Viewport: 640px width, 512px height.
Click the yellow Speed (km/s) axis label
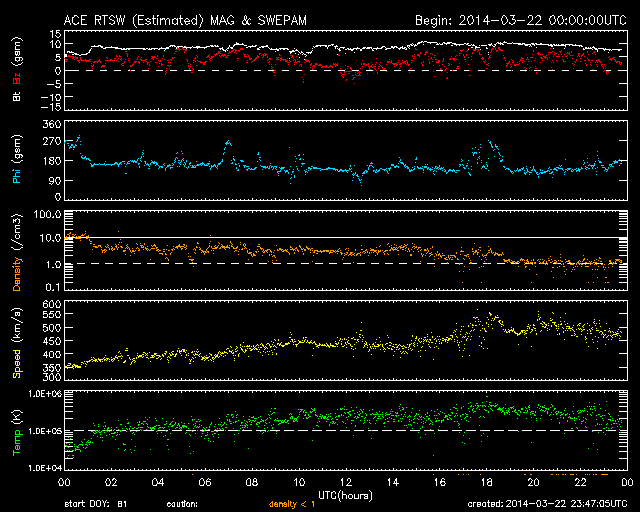point(16,345)
